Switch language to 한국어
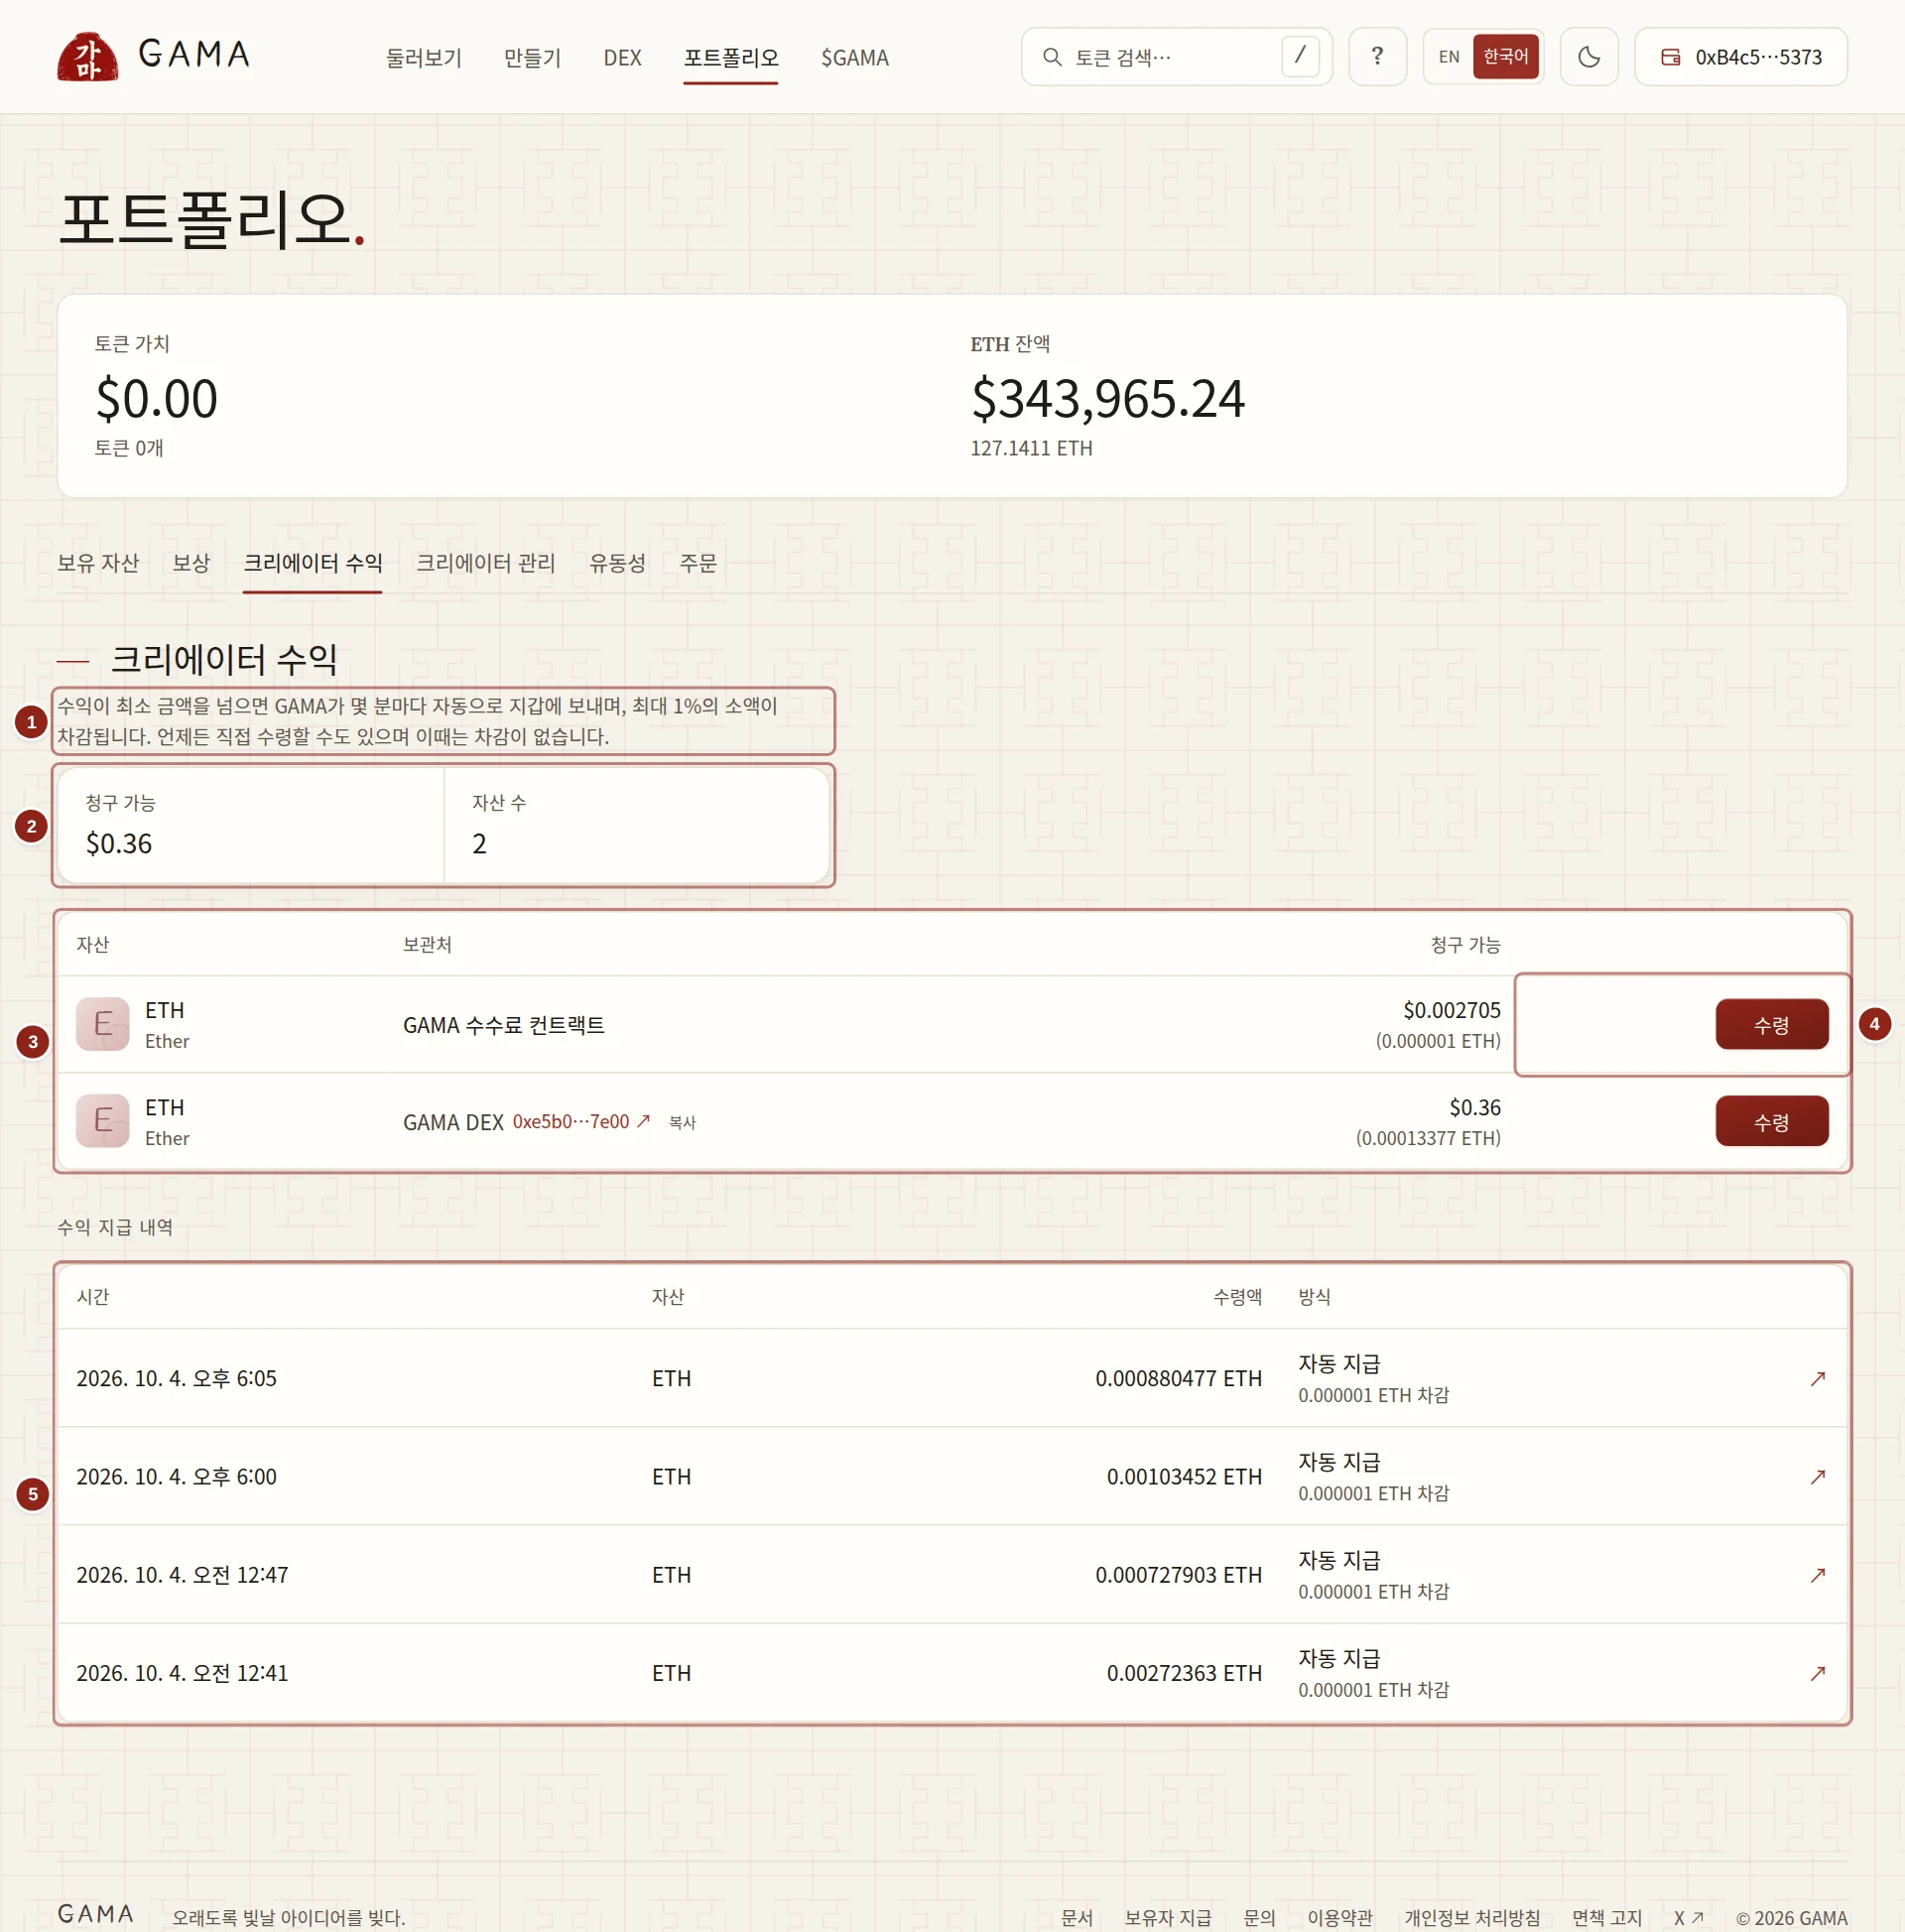The width and height of the screenshot is (1905, 1932). 1505,57
